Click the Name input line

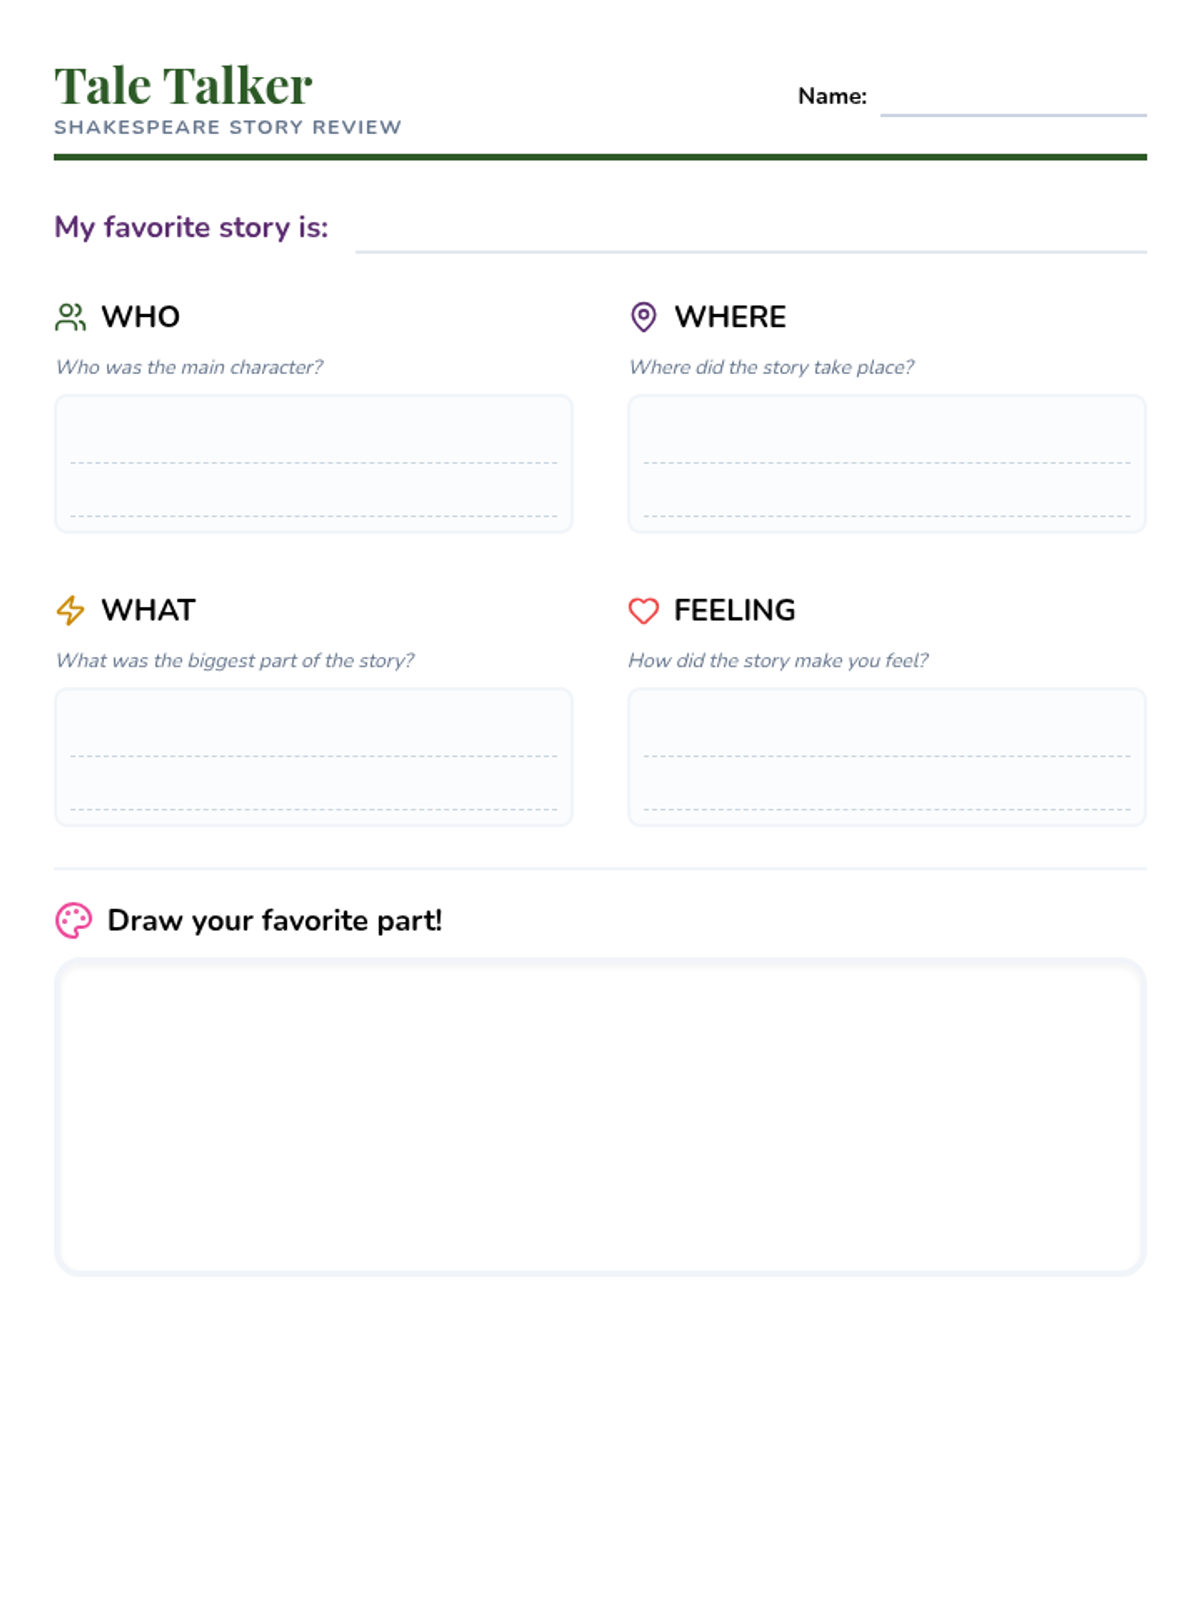[x=1012, y=102]
